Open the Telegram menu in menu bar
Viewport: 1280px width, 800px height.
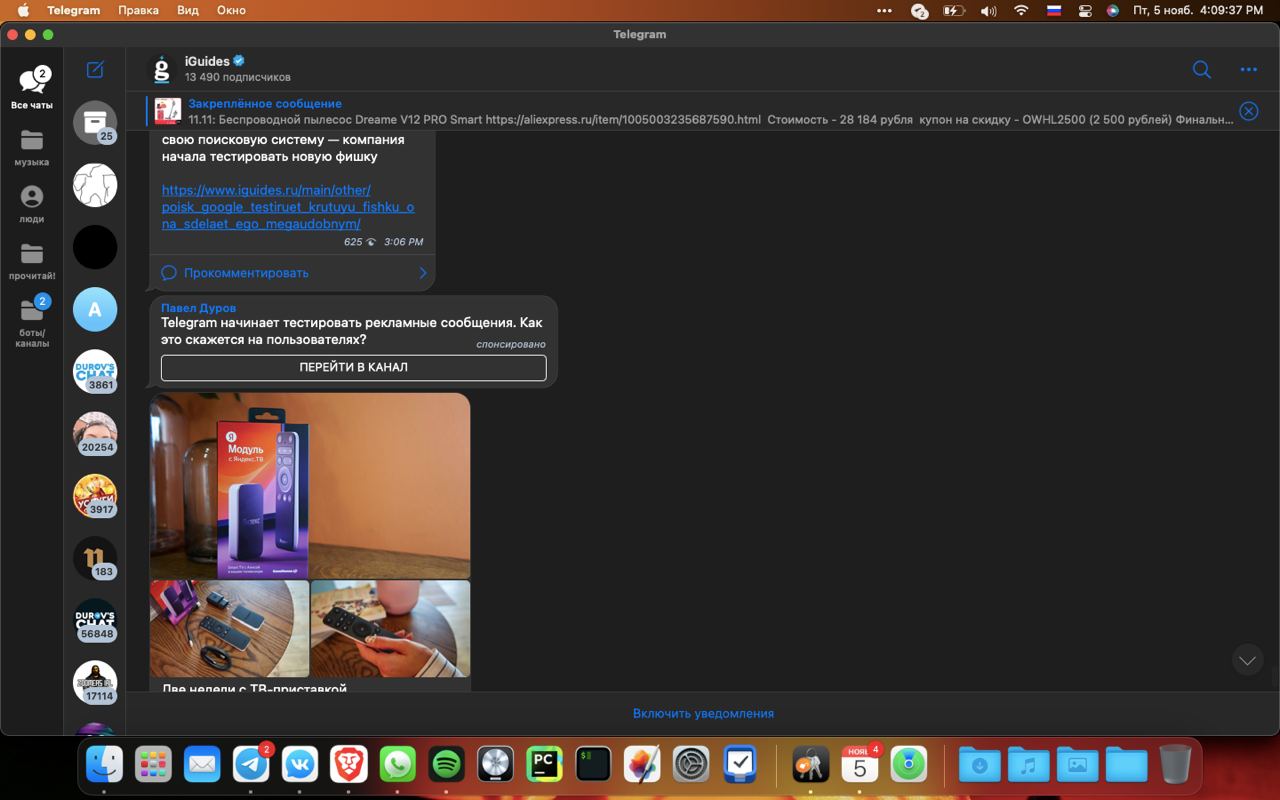tap(73, 10)
